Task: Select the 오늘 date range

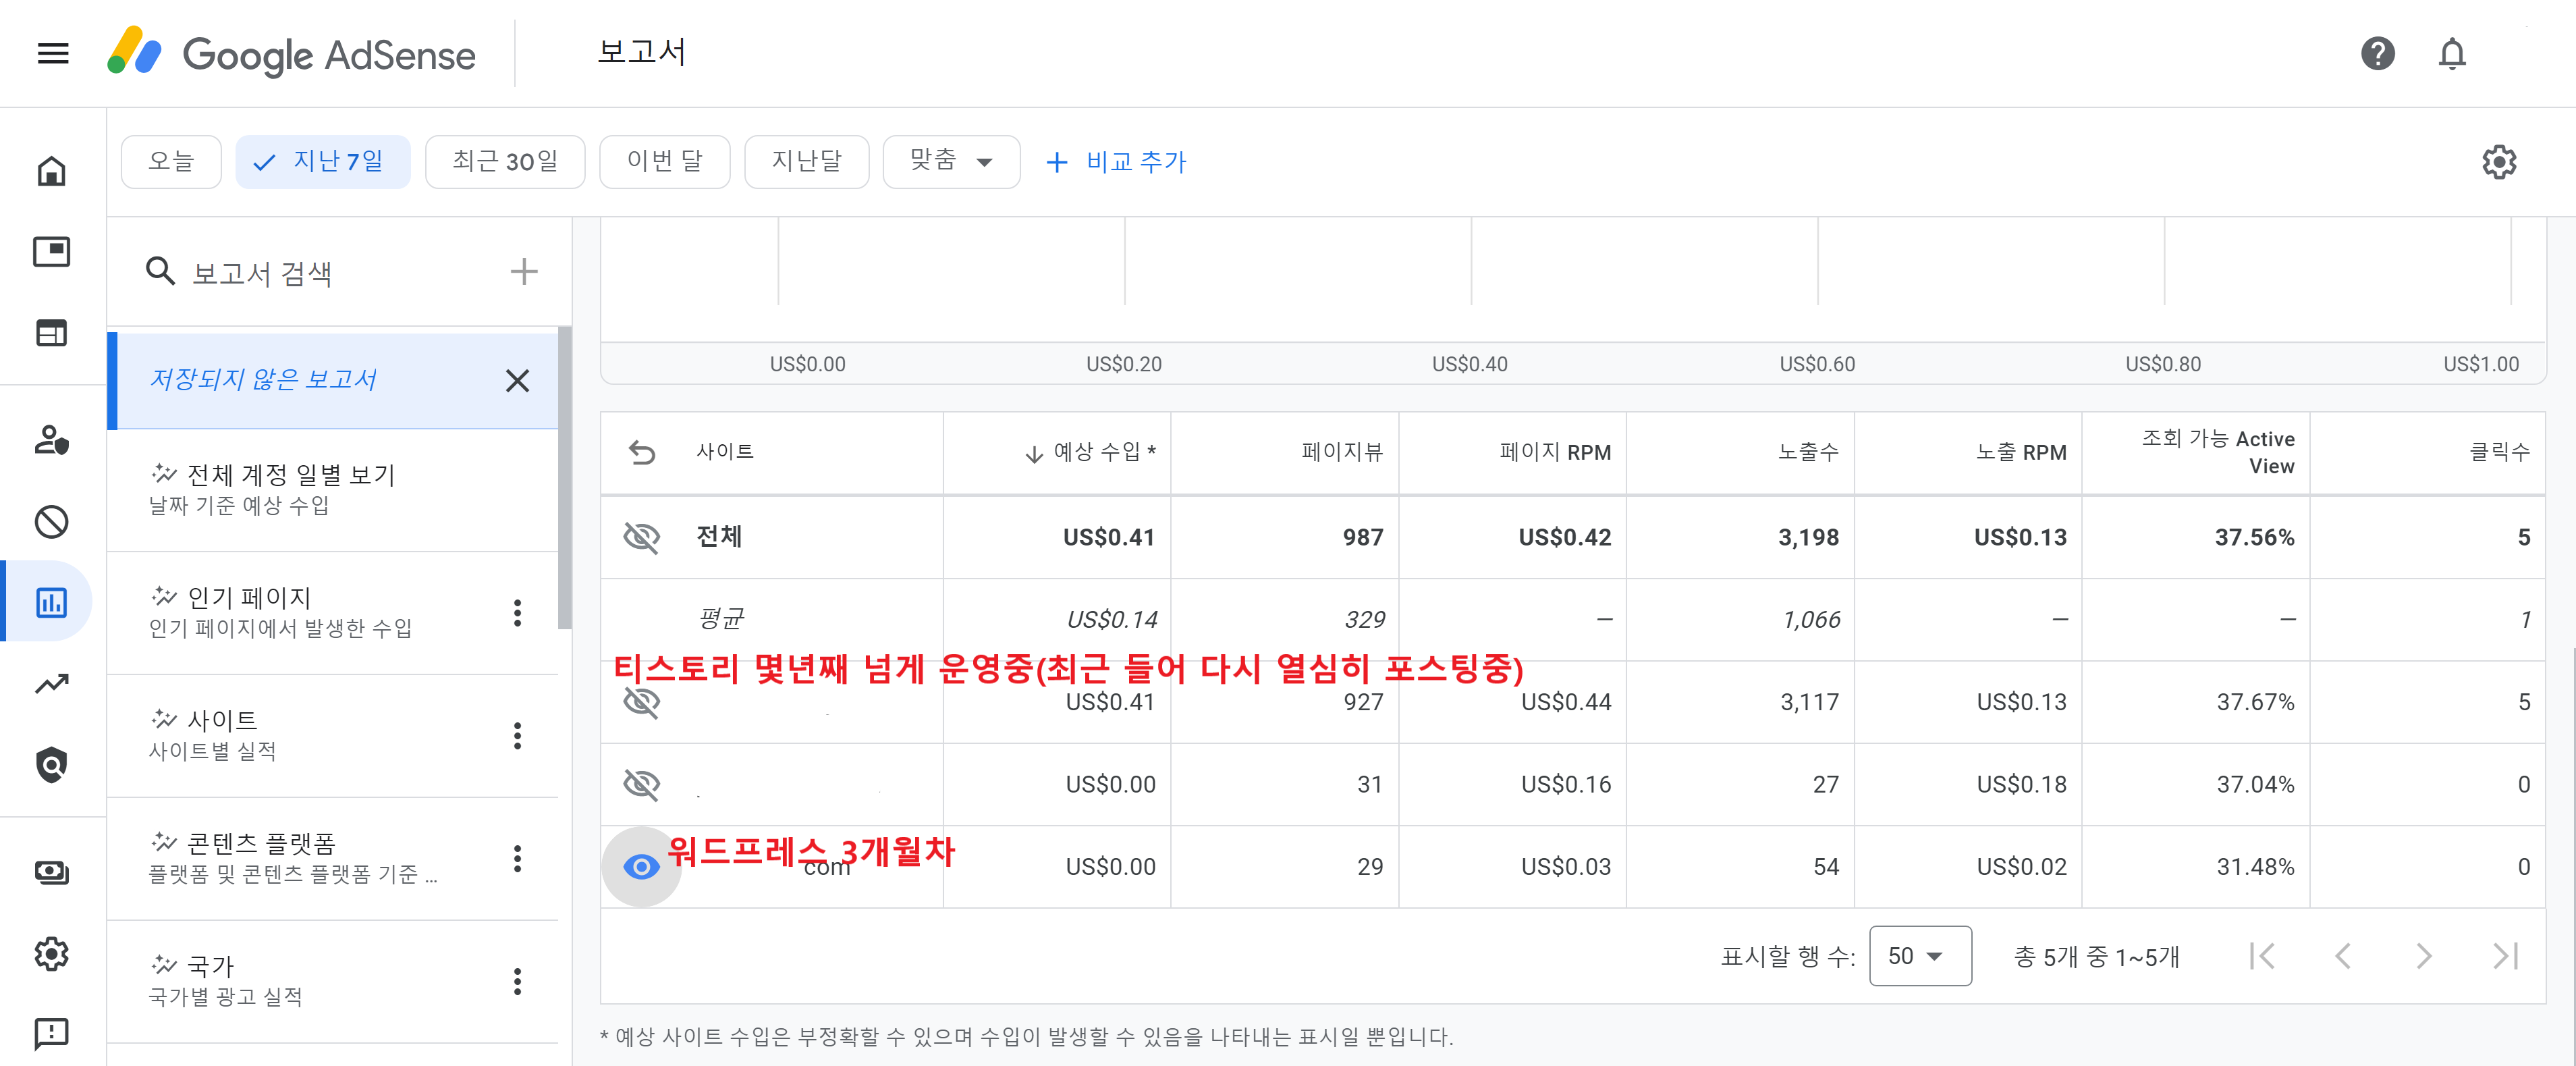Action: click(x=171, y=162)
